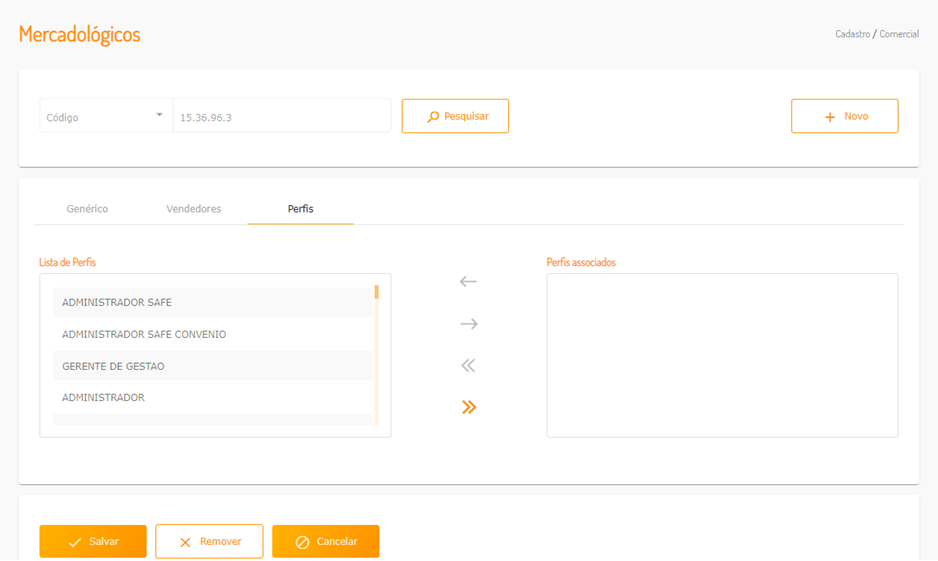Select ADMINISTRADOR SAFE CONVENIO profile

tap(213, 334)
